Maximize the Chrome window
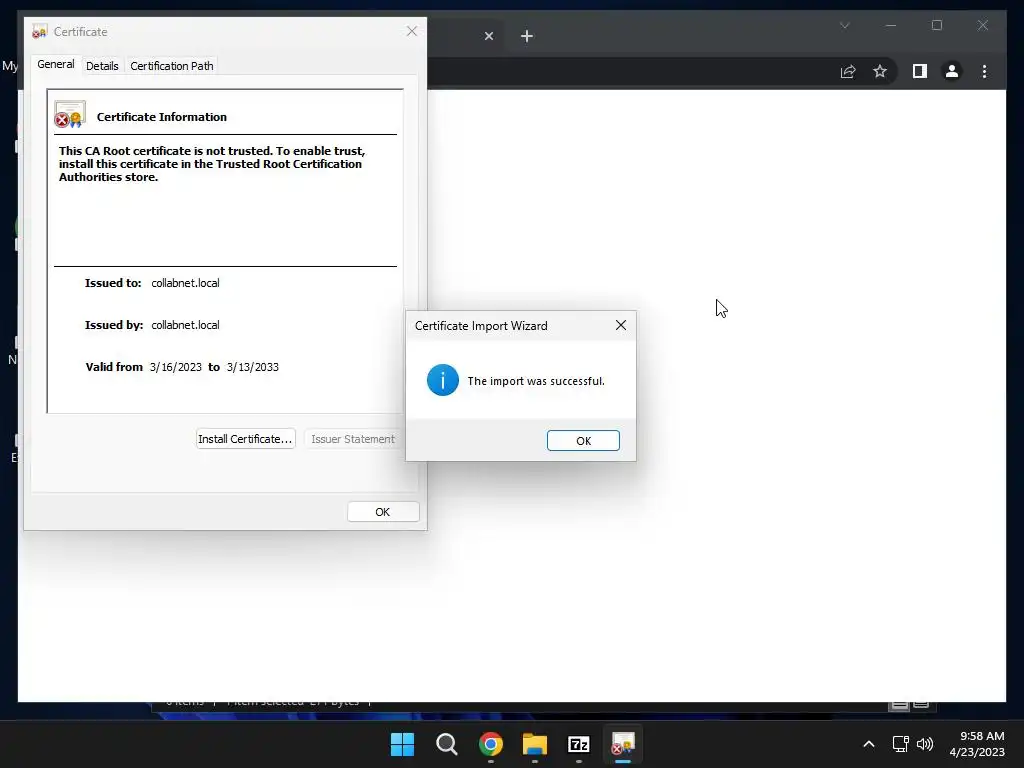 [937, 25]
